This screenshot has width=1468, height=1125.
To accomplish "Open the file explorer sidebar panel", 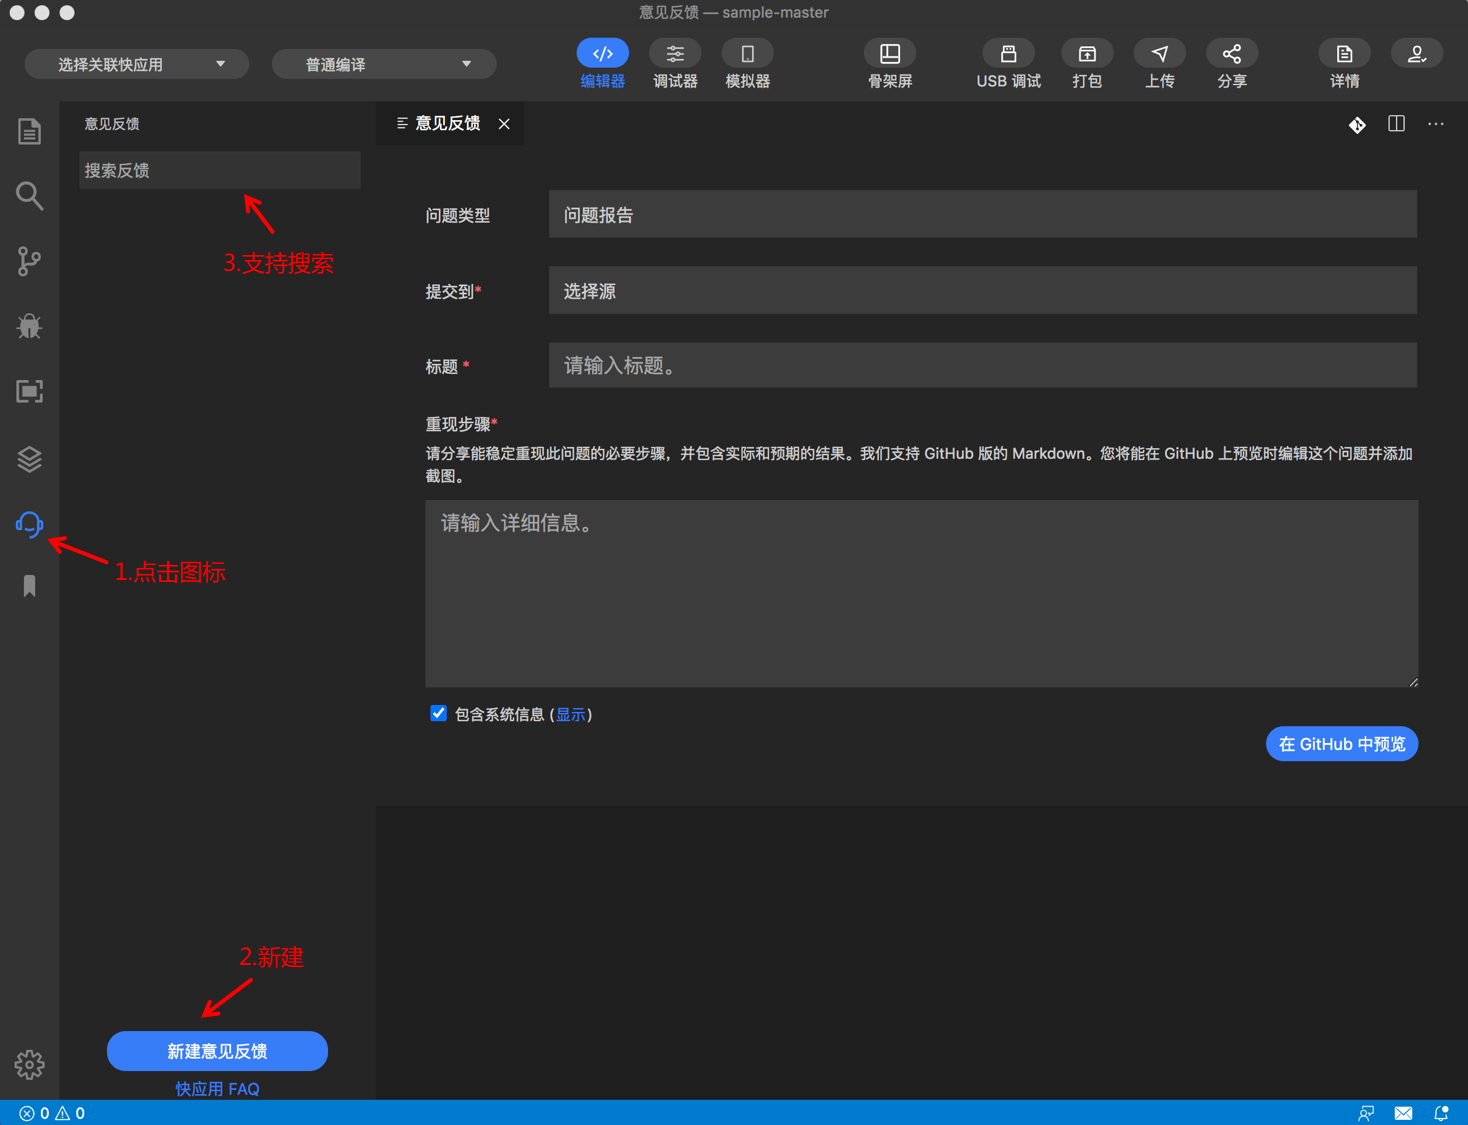I will coord(29,131).
